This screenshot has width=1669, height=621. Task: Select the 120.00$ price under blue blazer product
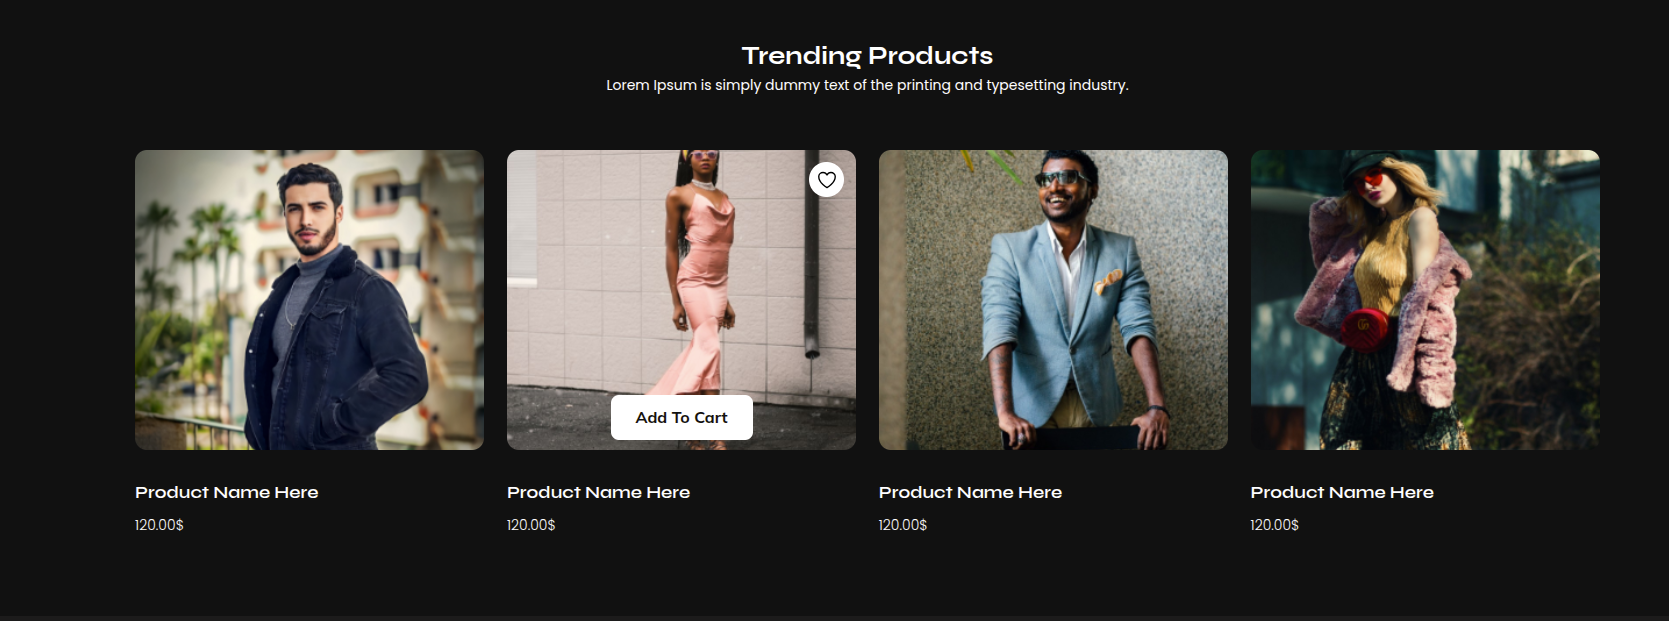(903, 525)
